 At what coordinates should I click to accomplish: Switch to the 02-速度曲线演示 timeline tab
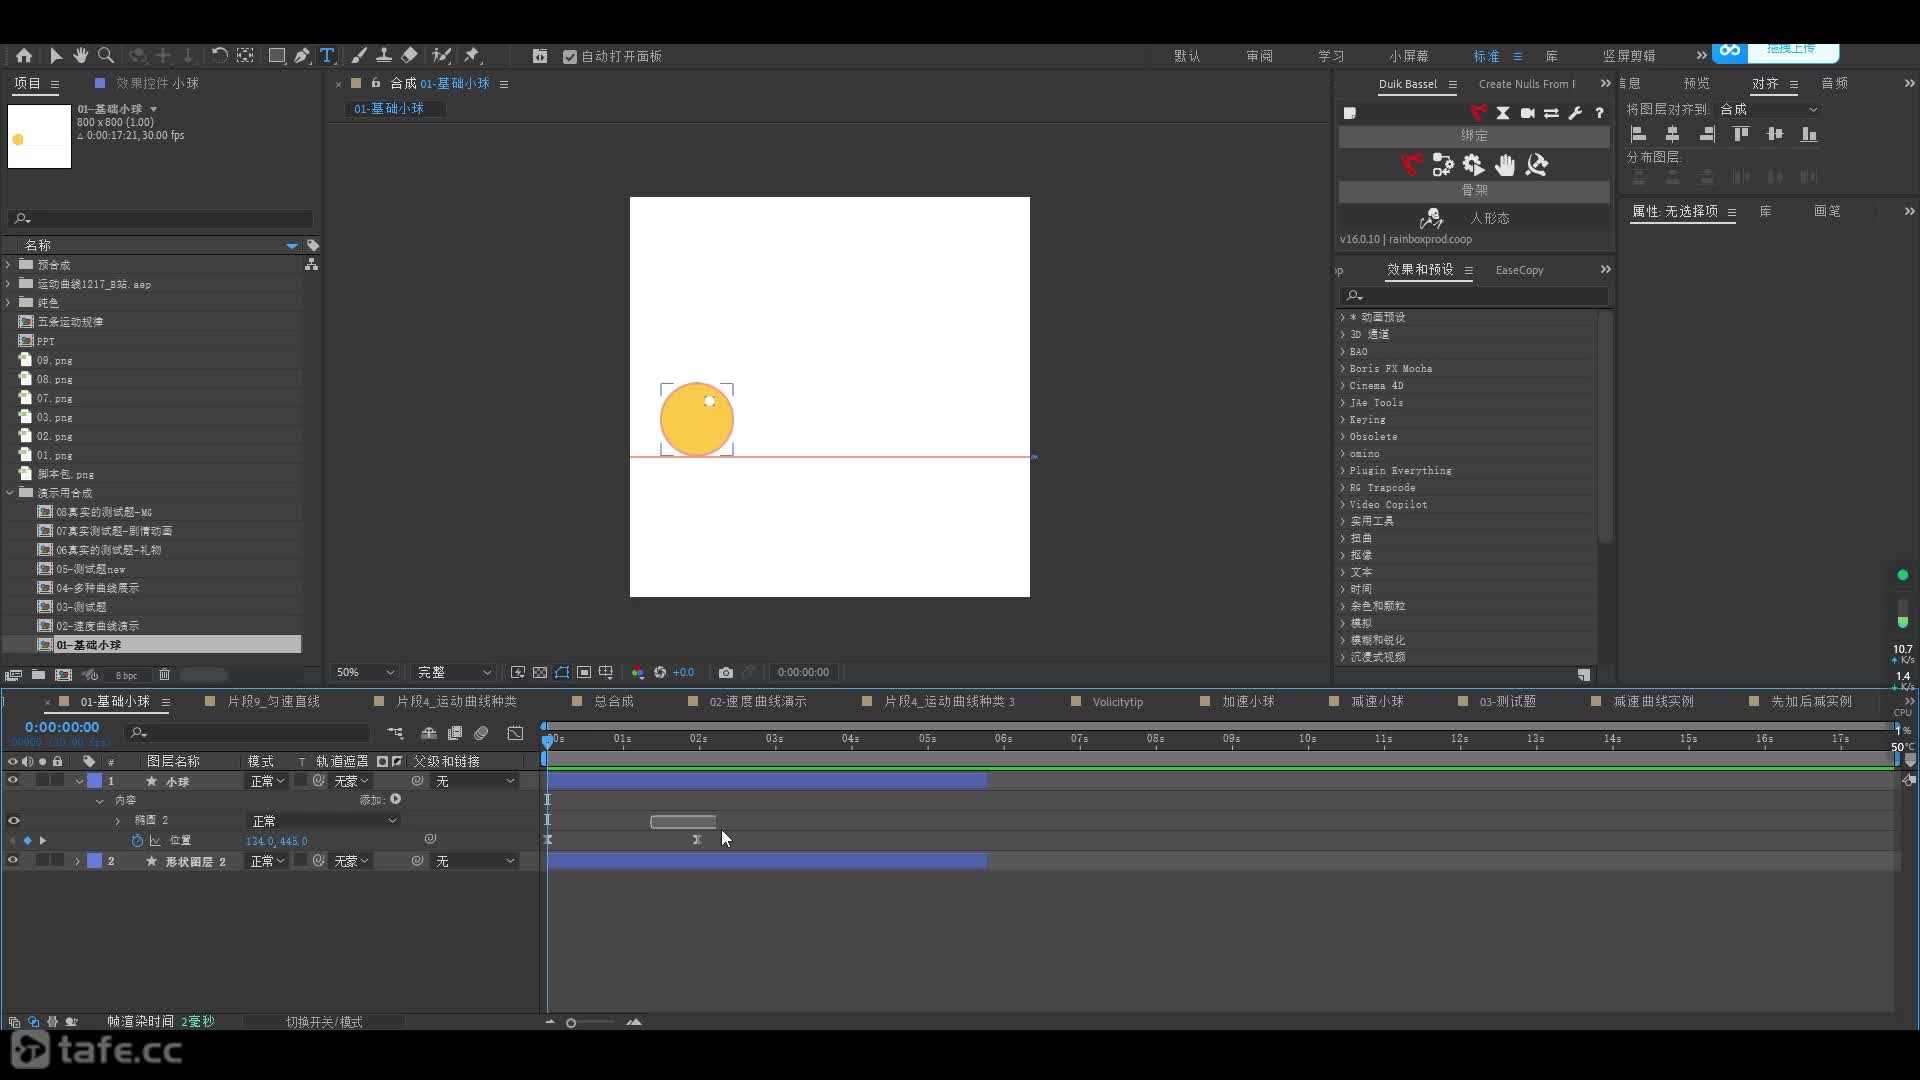coord(757,701)
